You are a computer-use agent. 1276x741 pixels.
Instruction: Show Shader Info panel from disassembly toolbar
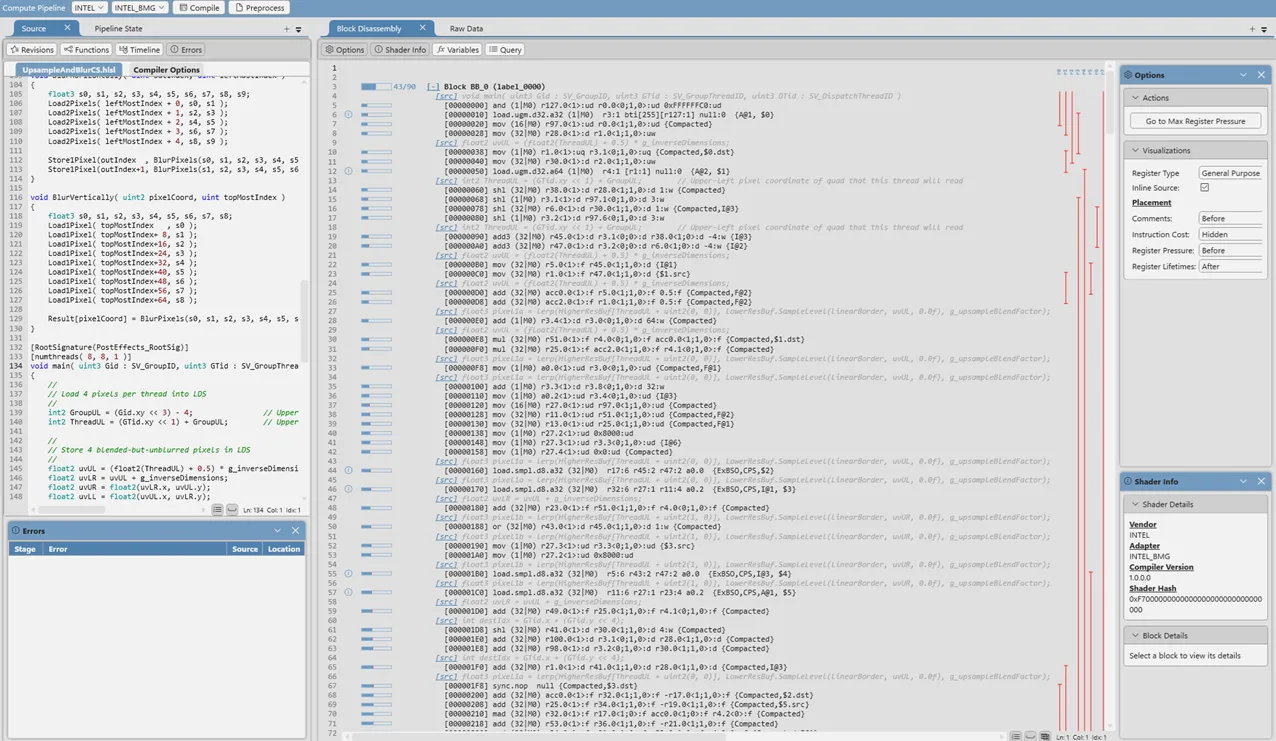[x=400, y=49]
